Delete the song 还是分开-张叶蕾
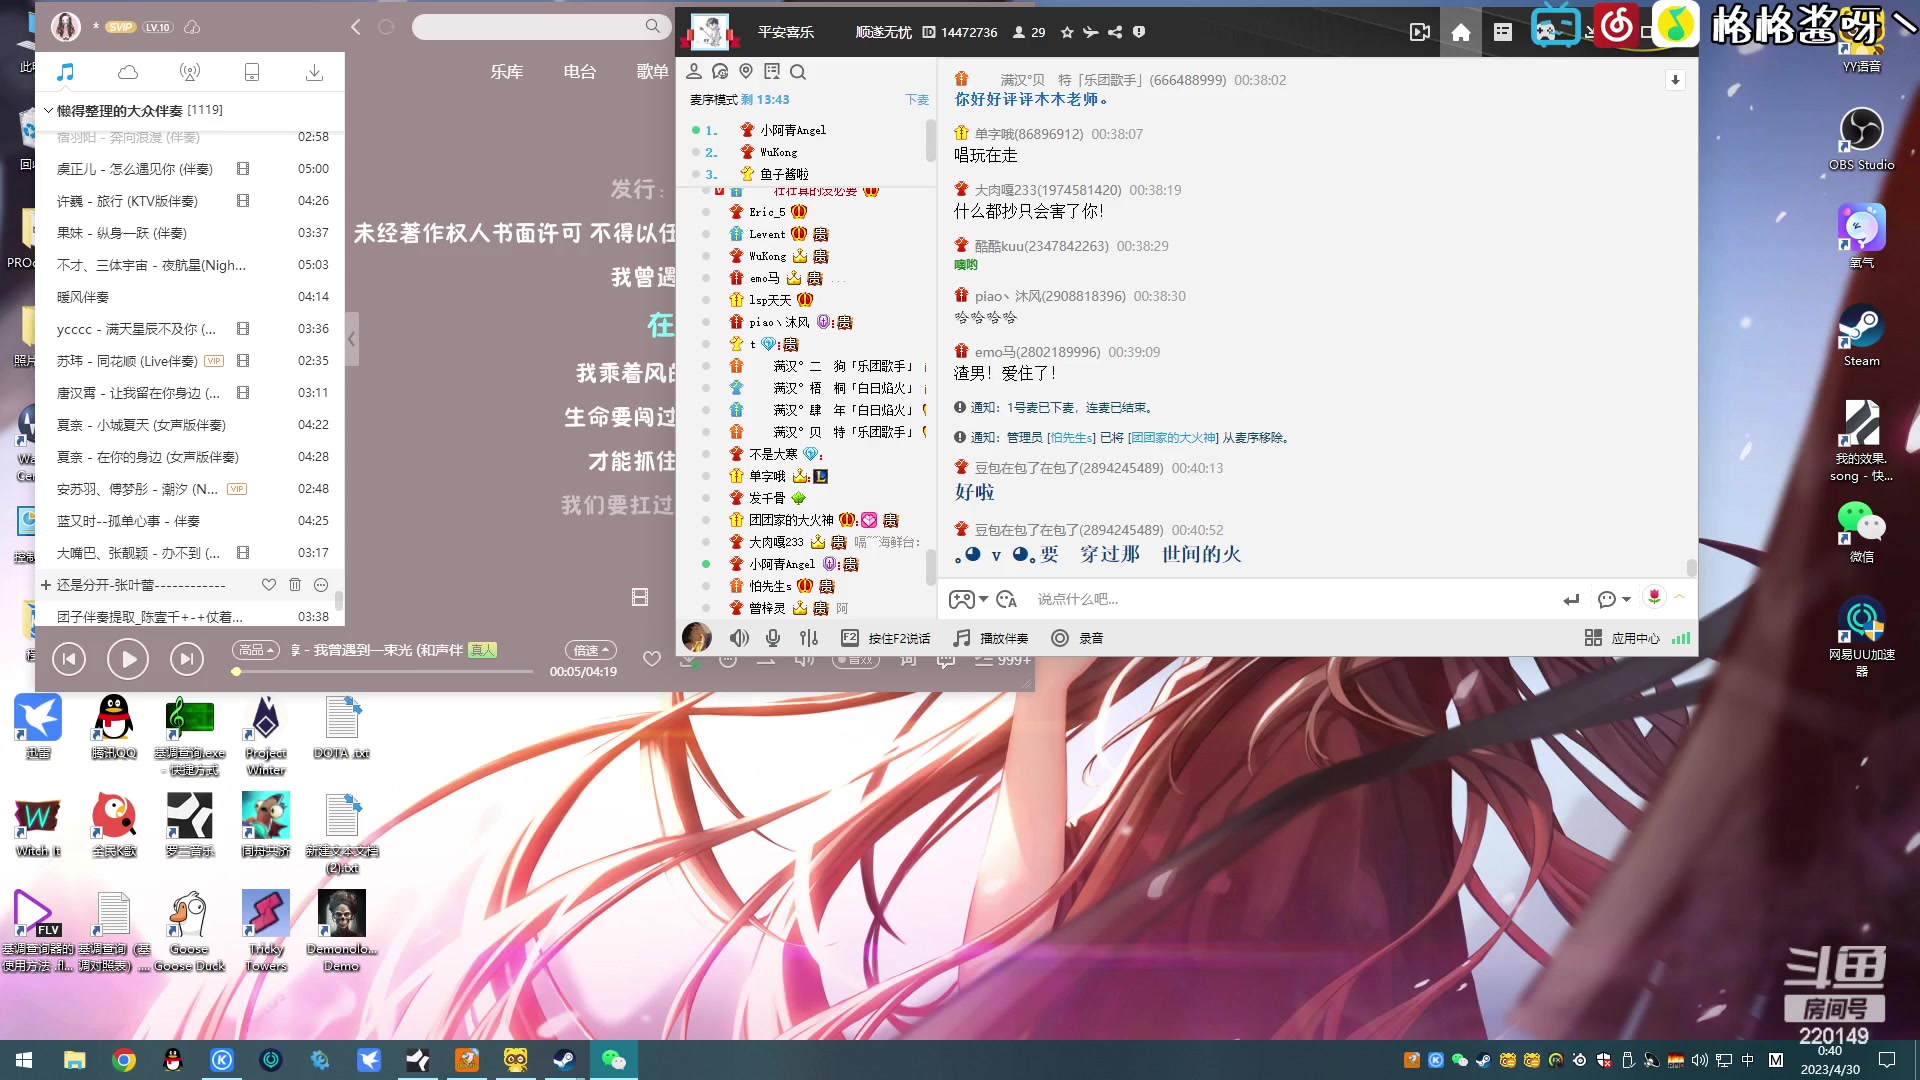Screen dimensions: 1920x1080 coord(295,585)
